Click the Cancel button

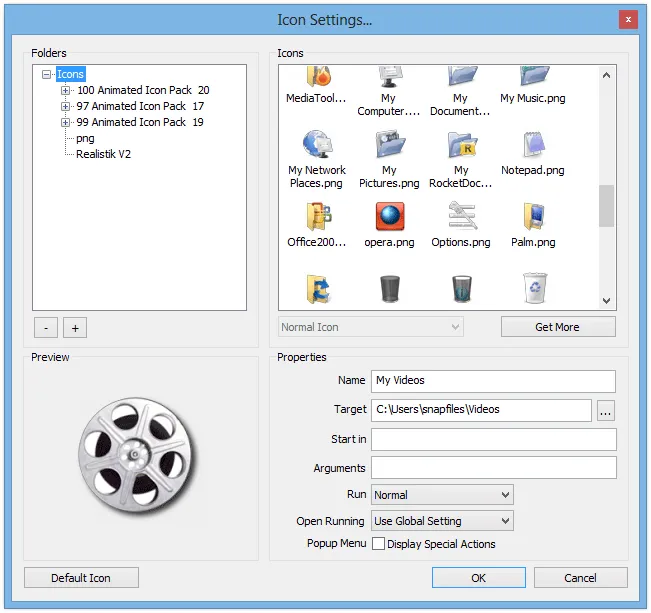580,578
